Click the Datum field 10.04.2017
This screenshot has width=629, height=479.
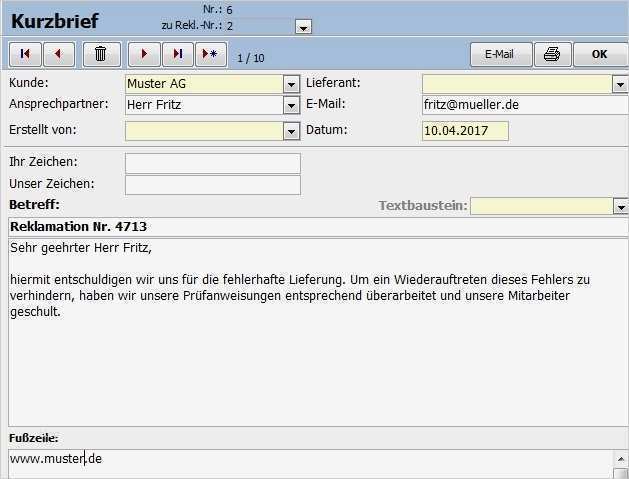coord(465,131)
